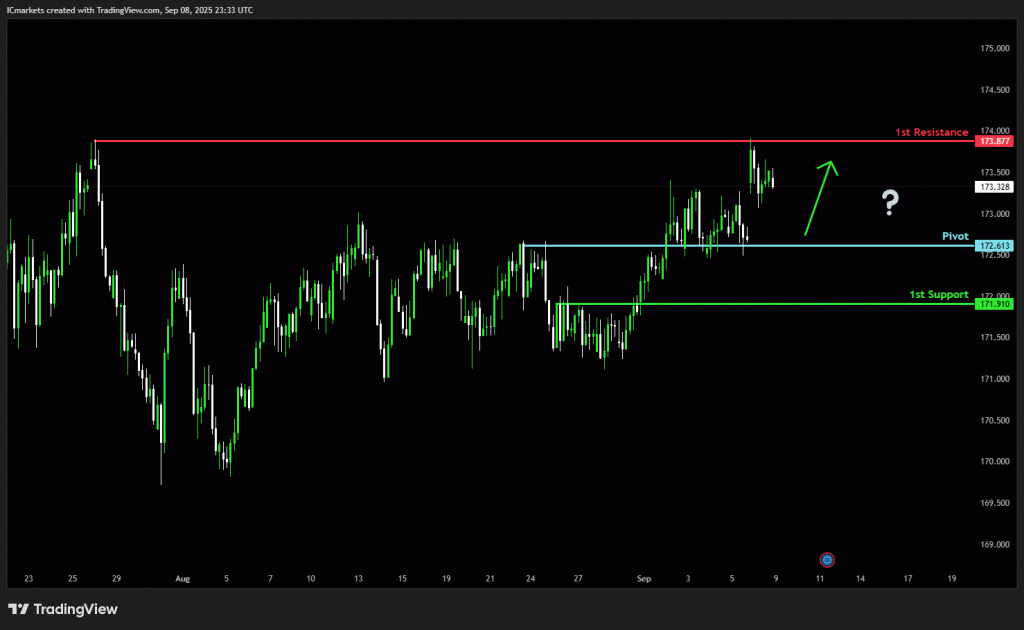1024x630 pixels.
Task: Click the 173.000 price axis label
Action: [995, 214]
